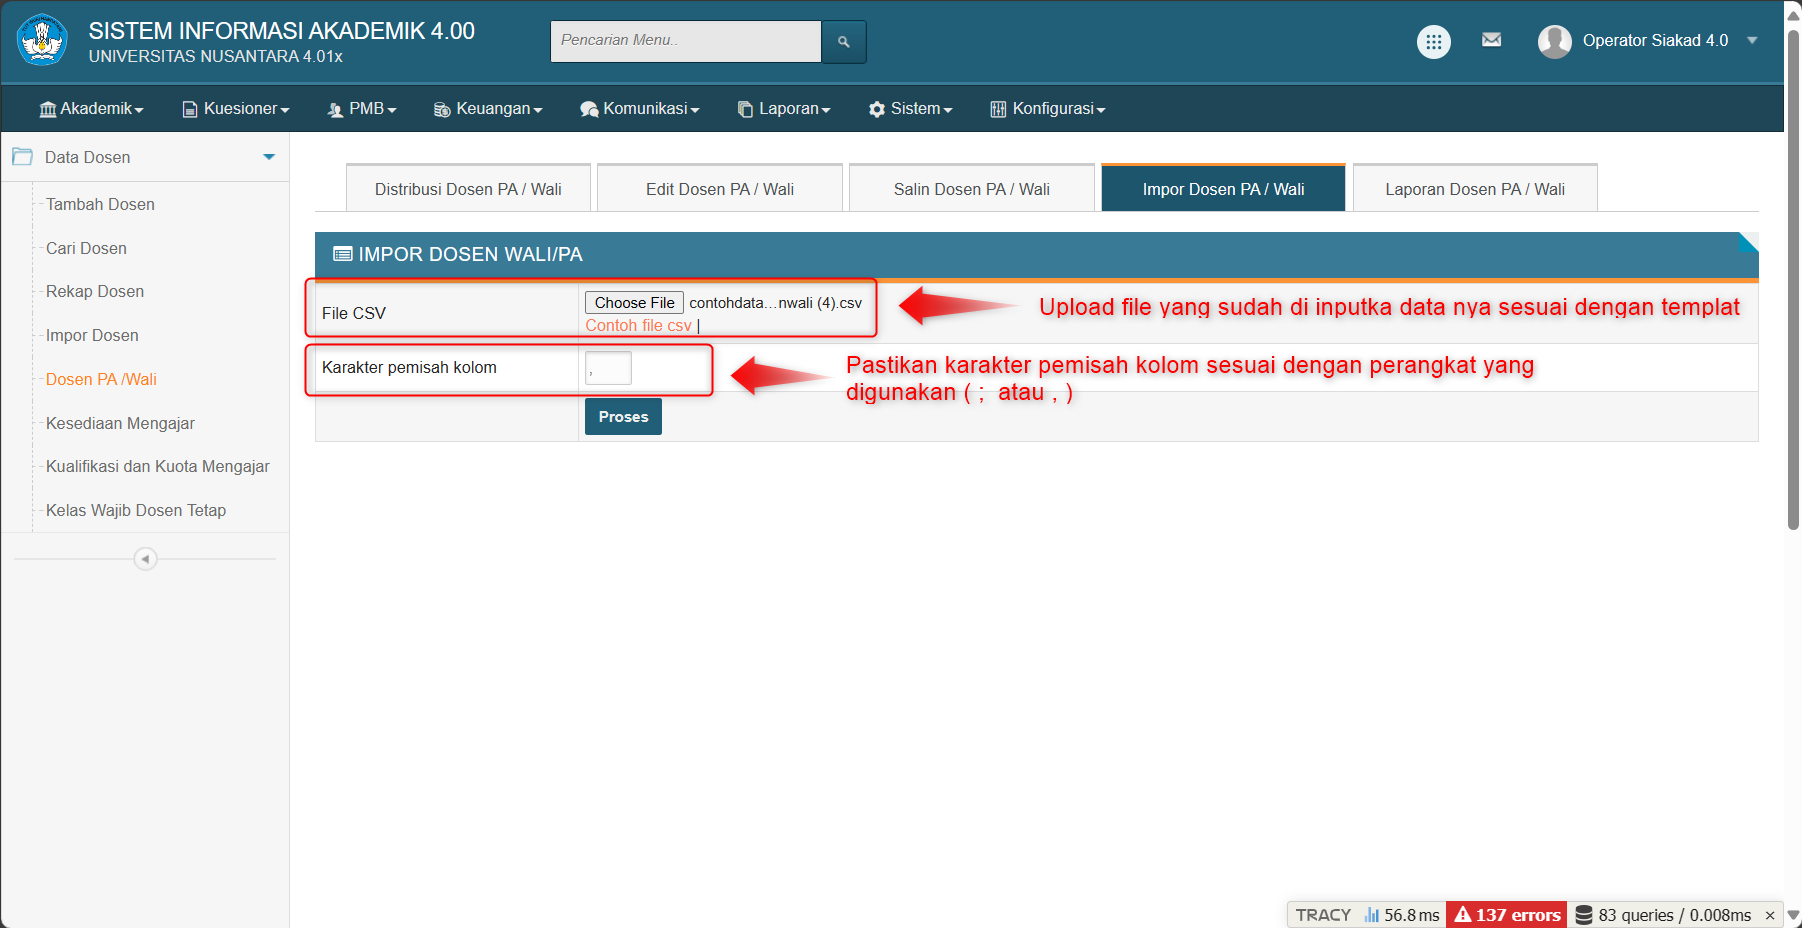This screenshot has height=928, width=1802.
Task: Click the university logo icon
Action: point(42,40)
